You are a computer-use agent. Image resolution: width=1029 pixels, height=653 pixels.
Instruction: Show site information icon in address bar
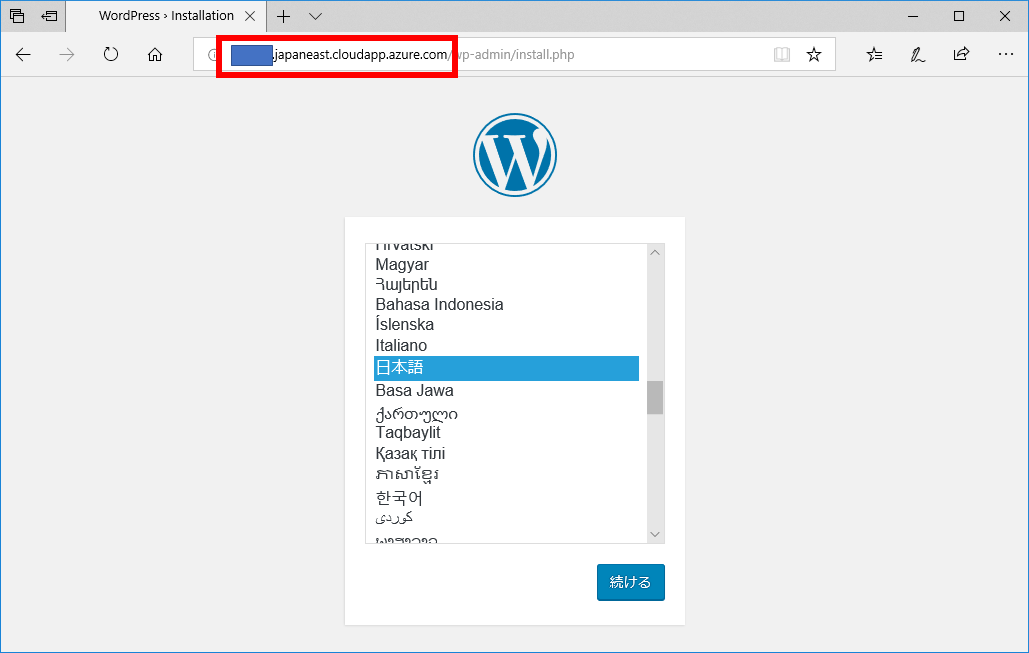point(211,54)
